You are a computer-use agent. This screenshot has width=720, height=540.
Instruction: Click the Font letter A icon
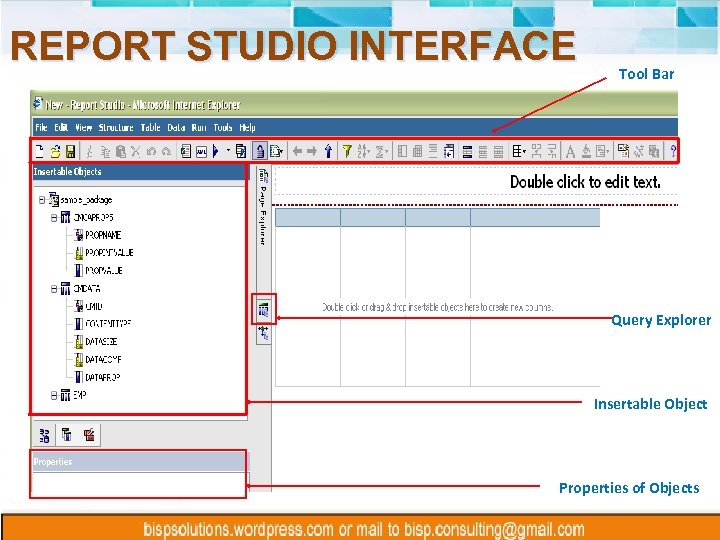(570, 151)
